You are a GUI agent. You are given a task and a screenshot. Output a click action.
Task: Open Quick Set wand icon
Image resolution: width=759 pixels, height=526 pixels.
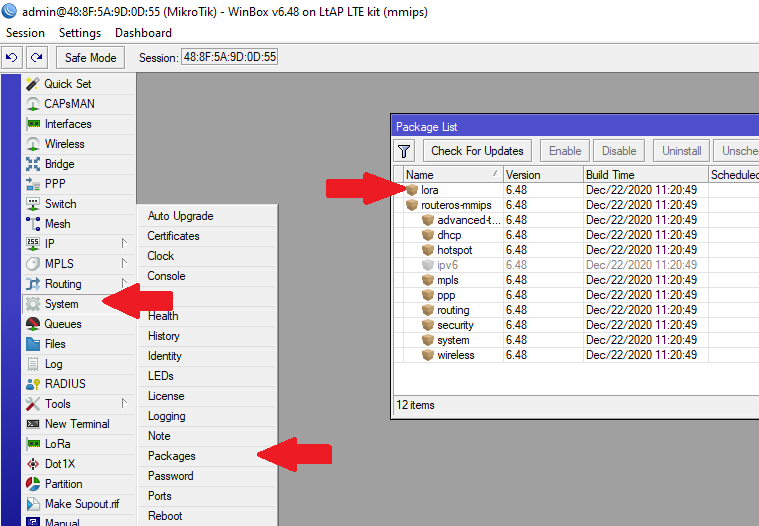32,84
